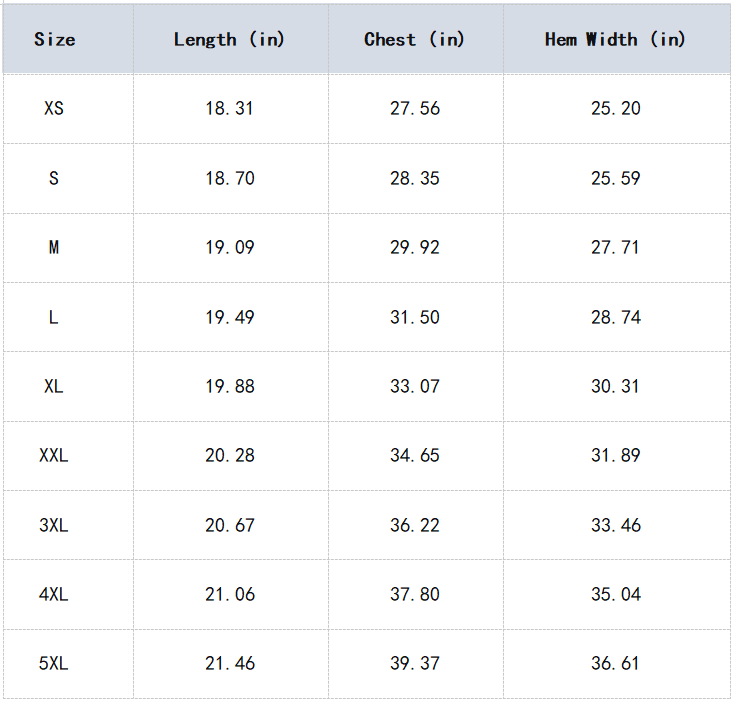732x706 pixels.
Task: Click the 28.74 hem width value
Action: coord(616,317)
